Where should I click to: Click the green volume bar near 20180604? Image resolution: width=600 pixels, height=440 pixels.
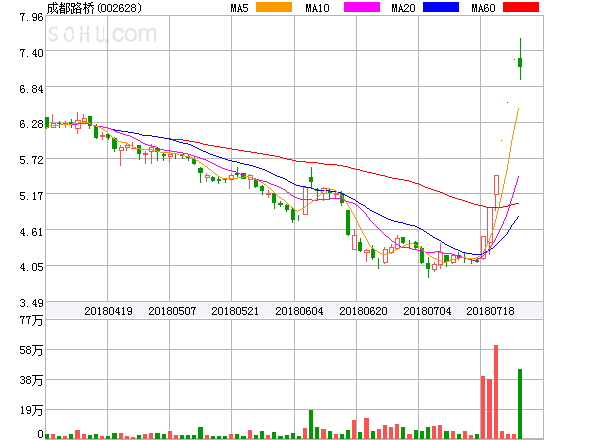pyautogui.click(x=311, y=424)
